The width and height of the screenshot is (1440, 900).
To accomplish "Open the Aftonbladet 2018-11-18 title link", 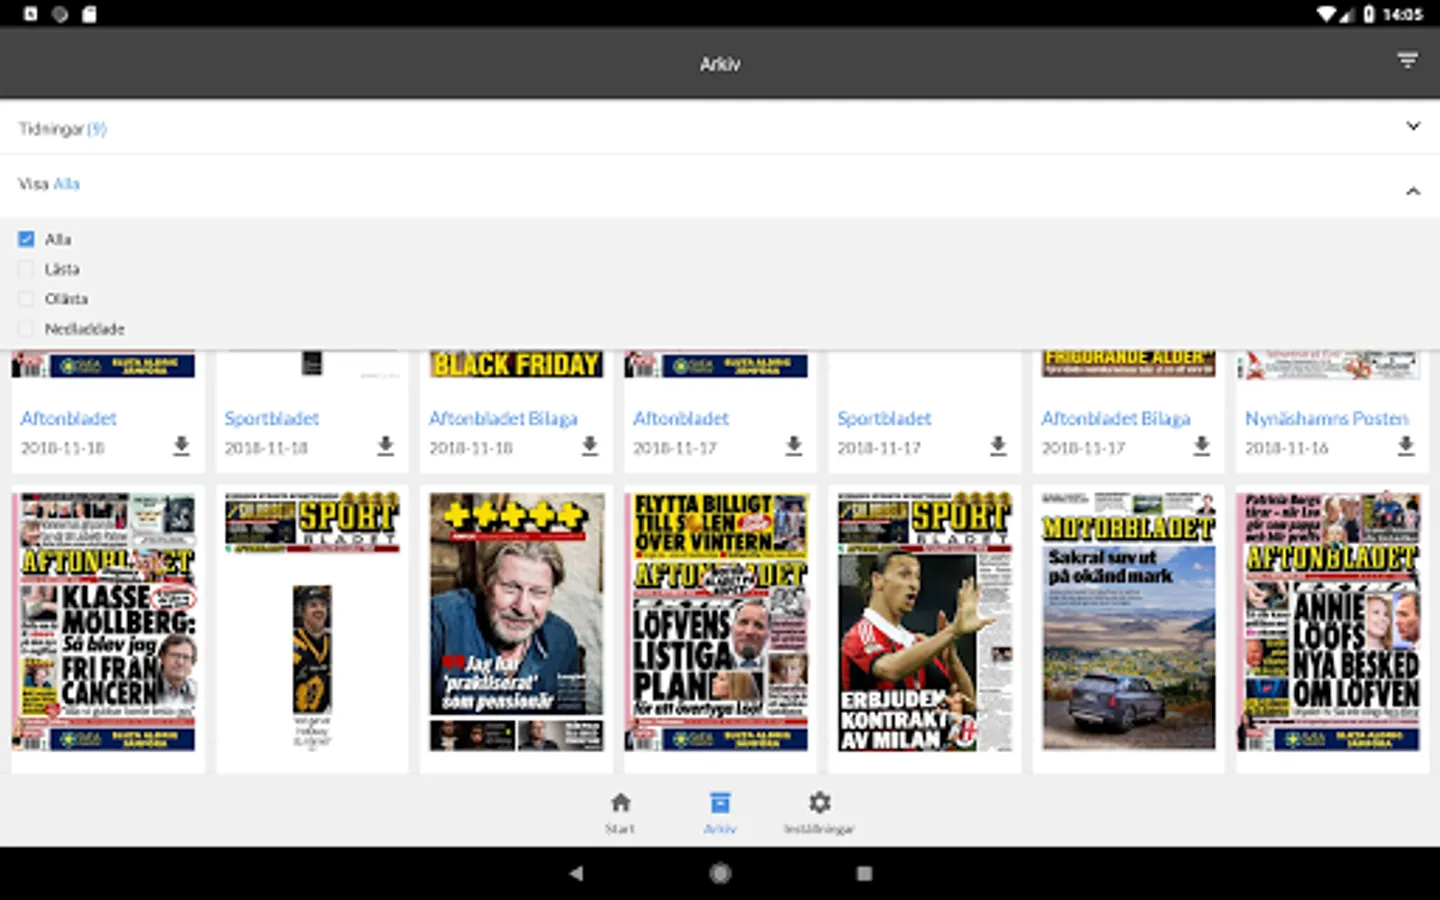I will (x=69, y=418).
